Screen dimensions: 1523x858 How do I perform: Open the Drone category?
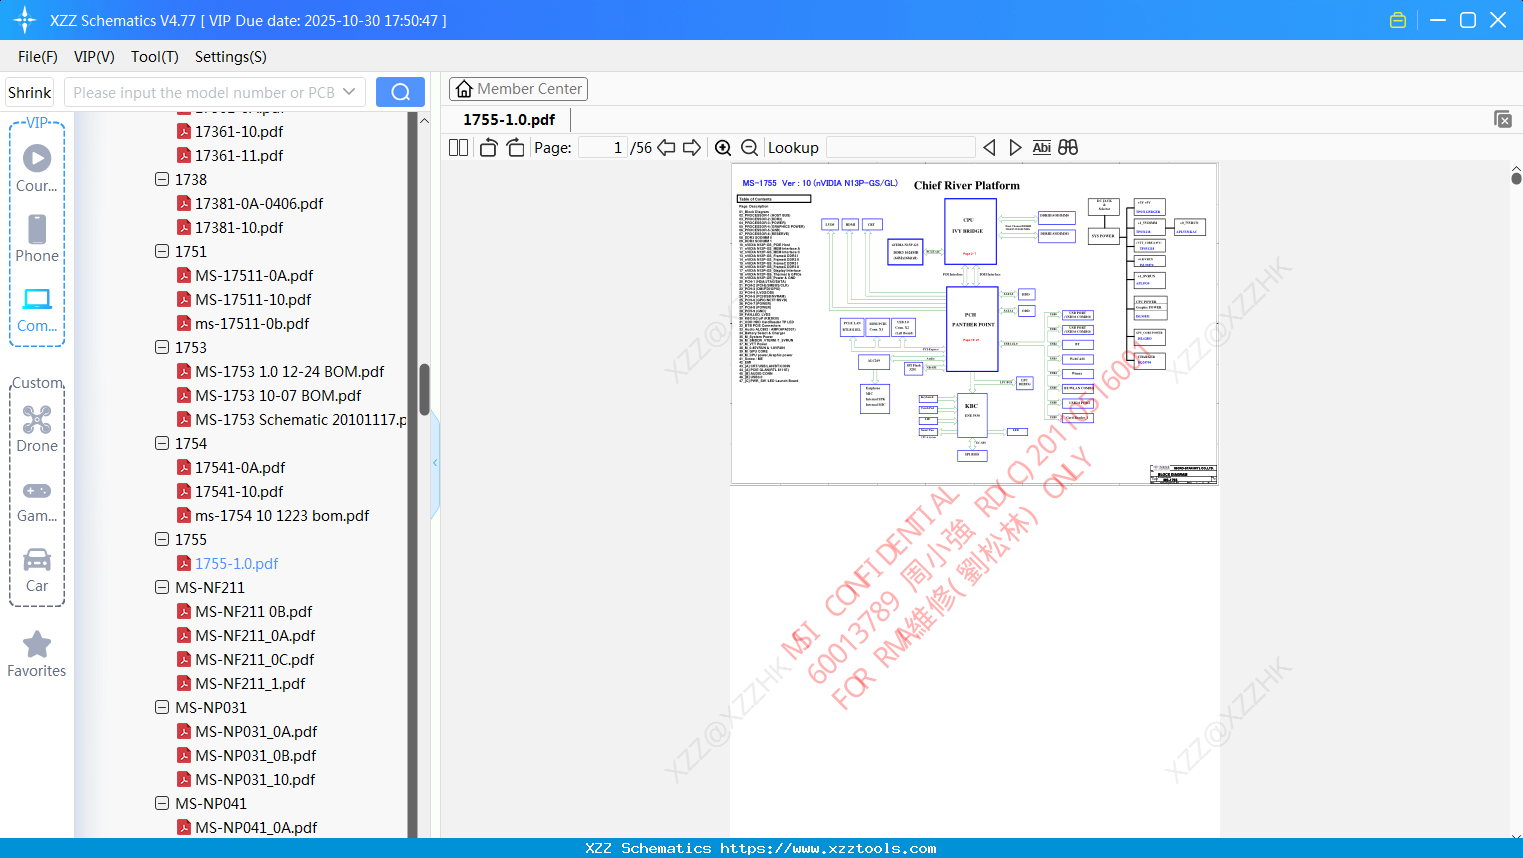[x=37, y=428]
